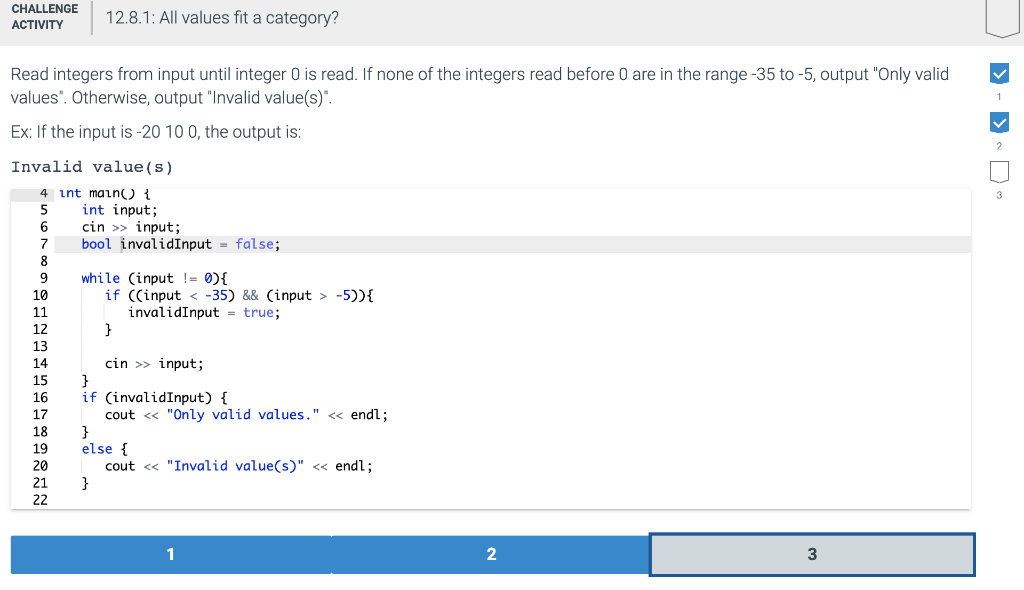1024x590 pixels.
Task: Click the while loop condition on line 9
Action: point(170,277)
